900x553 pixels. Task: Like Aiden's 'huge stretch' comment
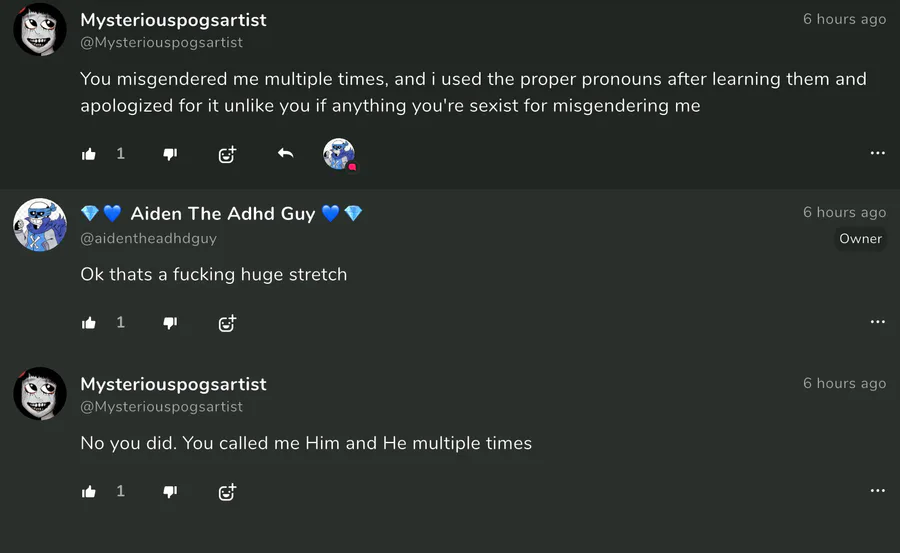[89, 323]
